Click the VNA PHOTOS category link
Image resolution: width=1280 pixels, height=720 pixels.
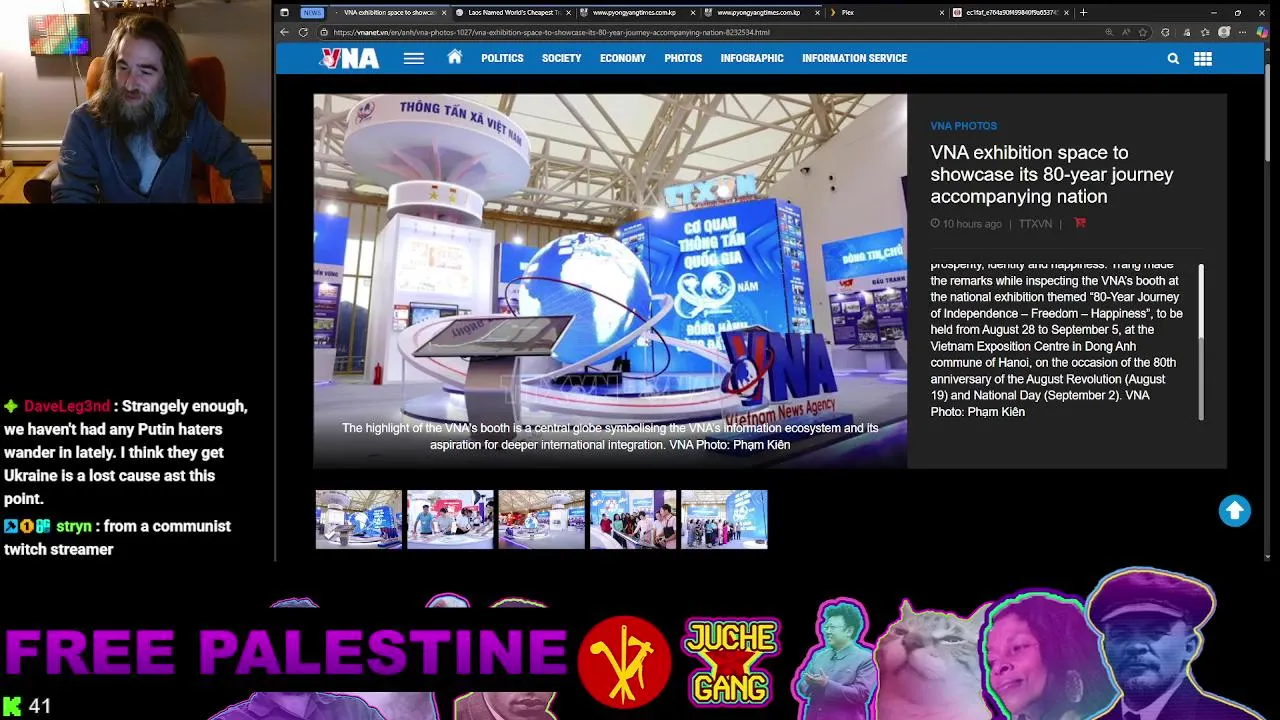(x=963, y=126)
